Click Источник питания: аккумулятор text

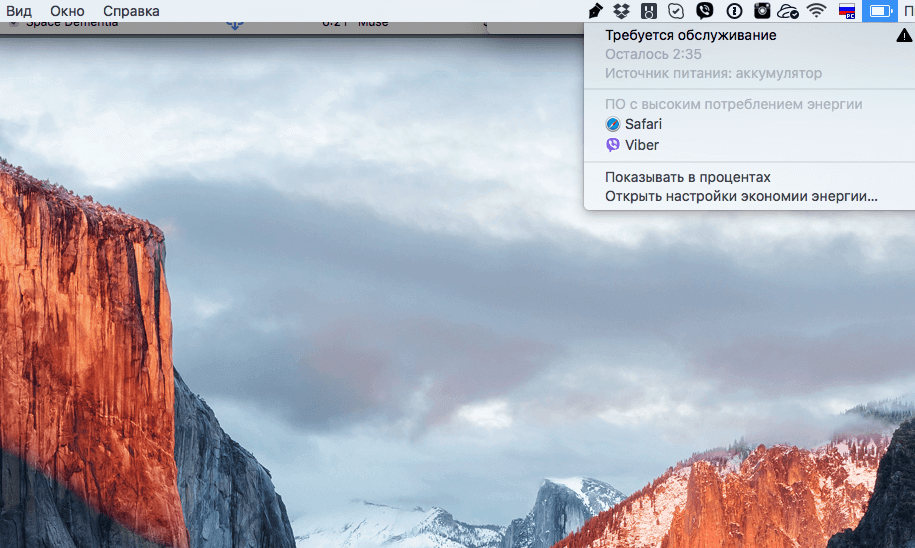click(x=713, y=74)
